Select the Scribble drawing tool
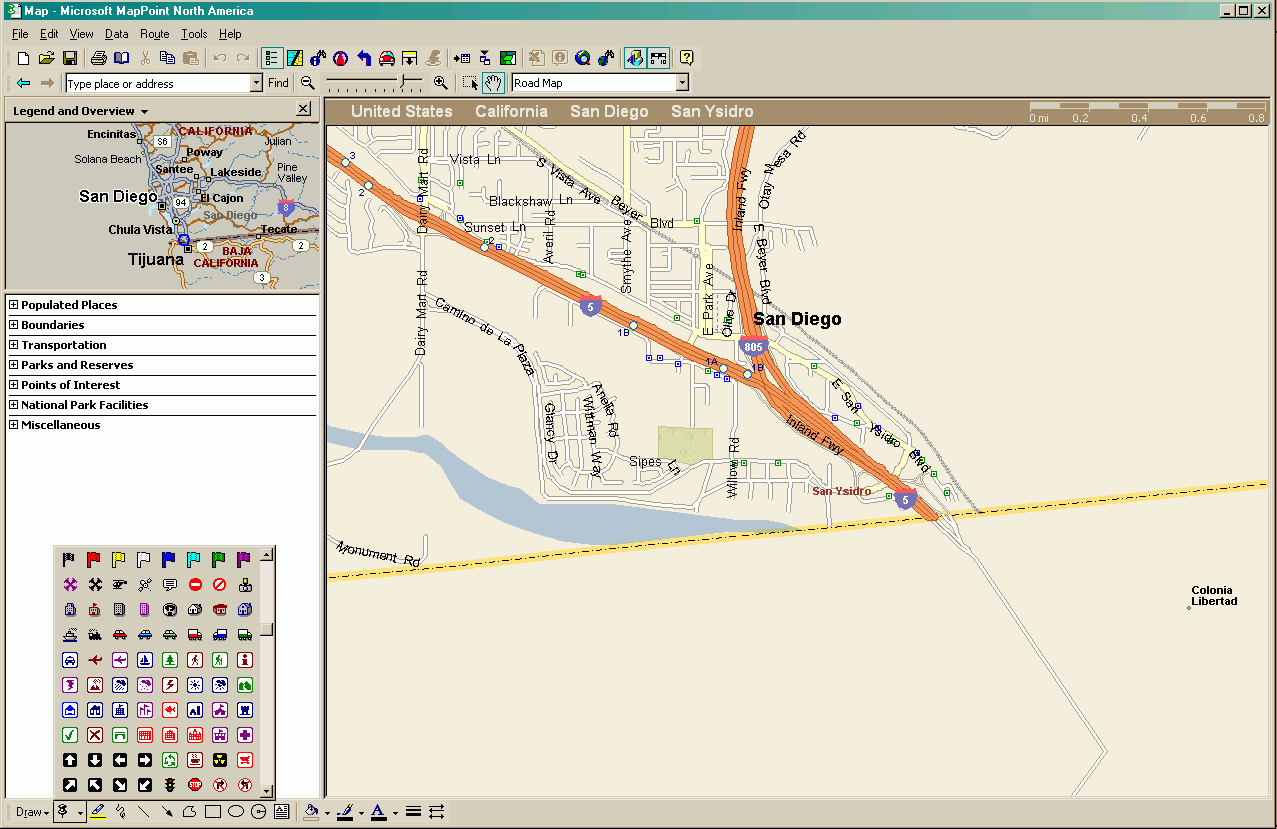 click(120, 812)
